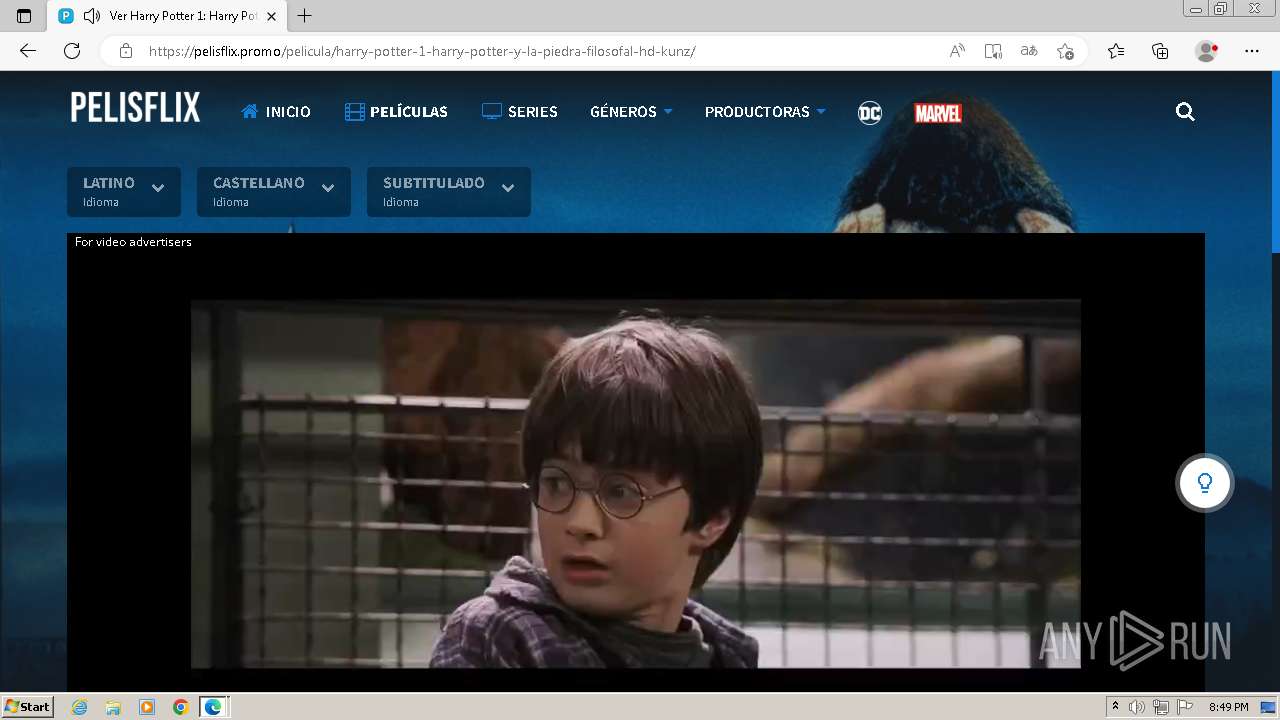Open the DC logo category

[870, 113]
